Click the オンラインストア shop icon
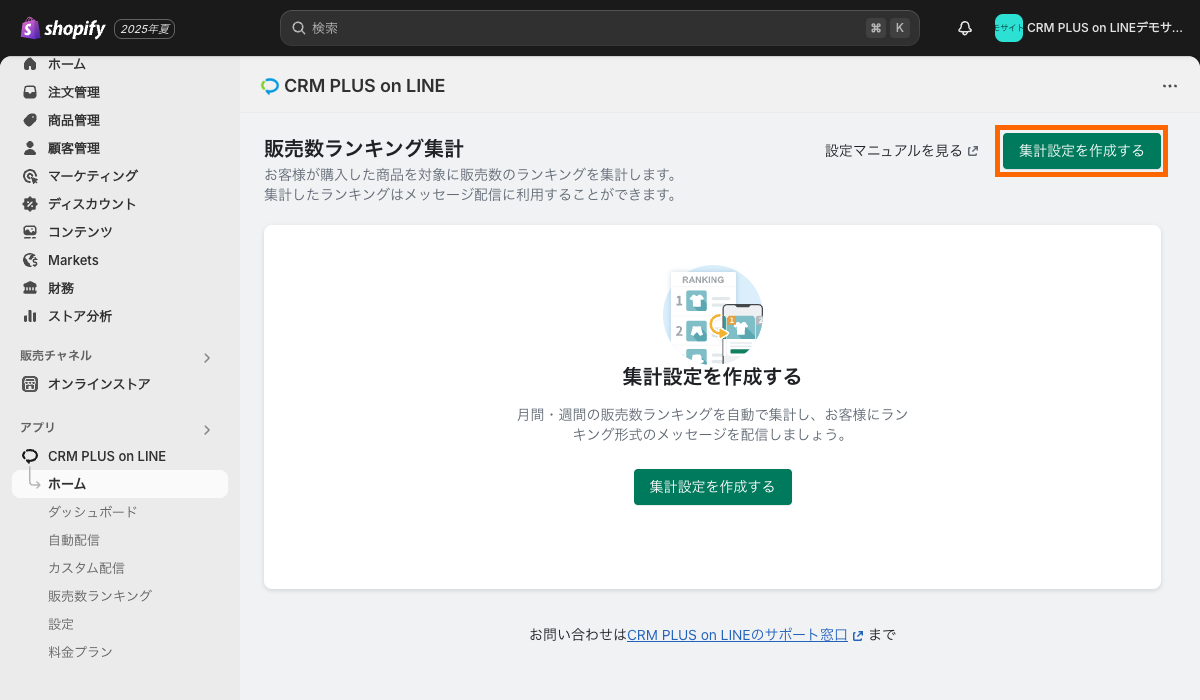 tap(30, 384)
